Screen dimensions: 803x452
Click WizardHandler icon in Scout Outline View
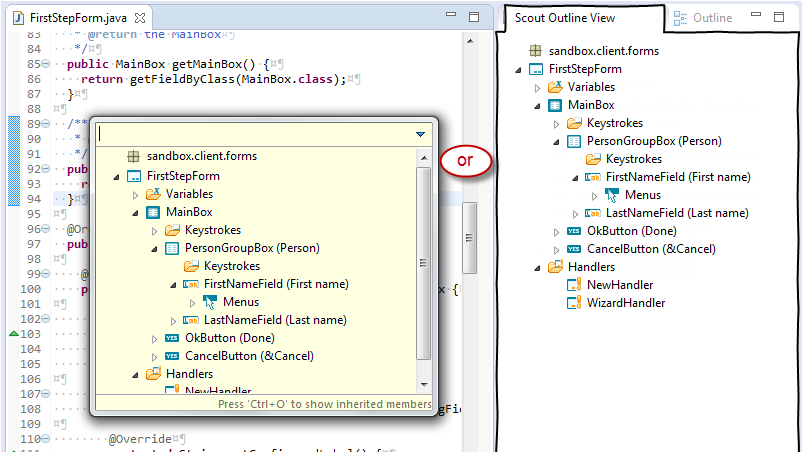[x=574, y=303]
